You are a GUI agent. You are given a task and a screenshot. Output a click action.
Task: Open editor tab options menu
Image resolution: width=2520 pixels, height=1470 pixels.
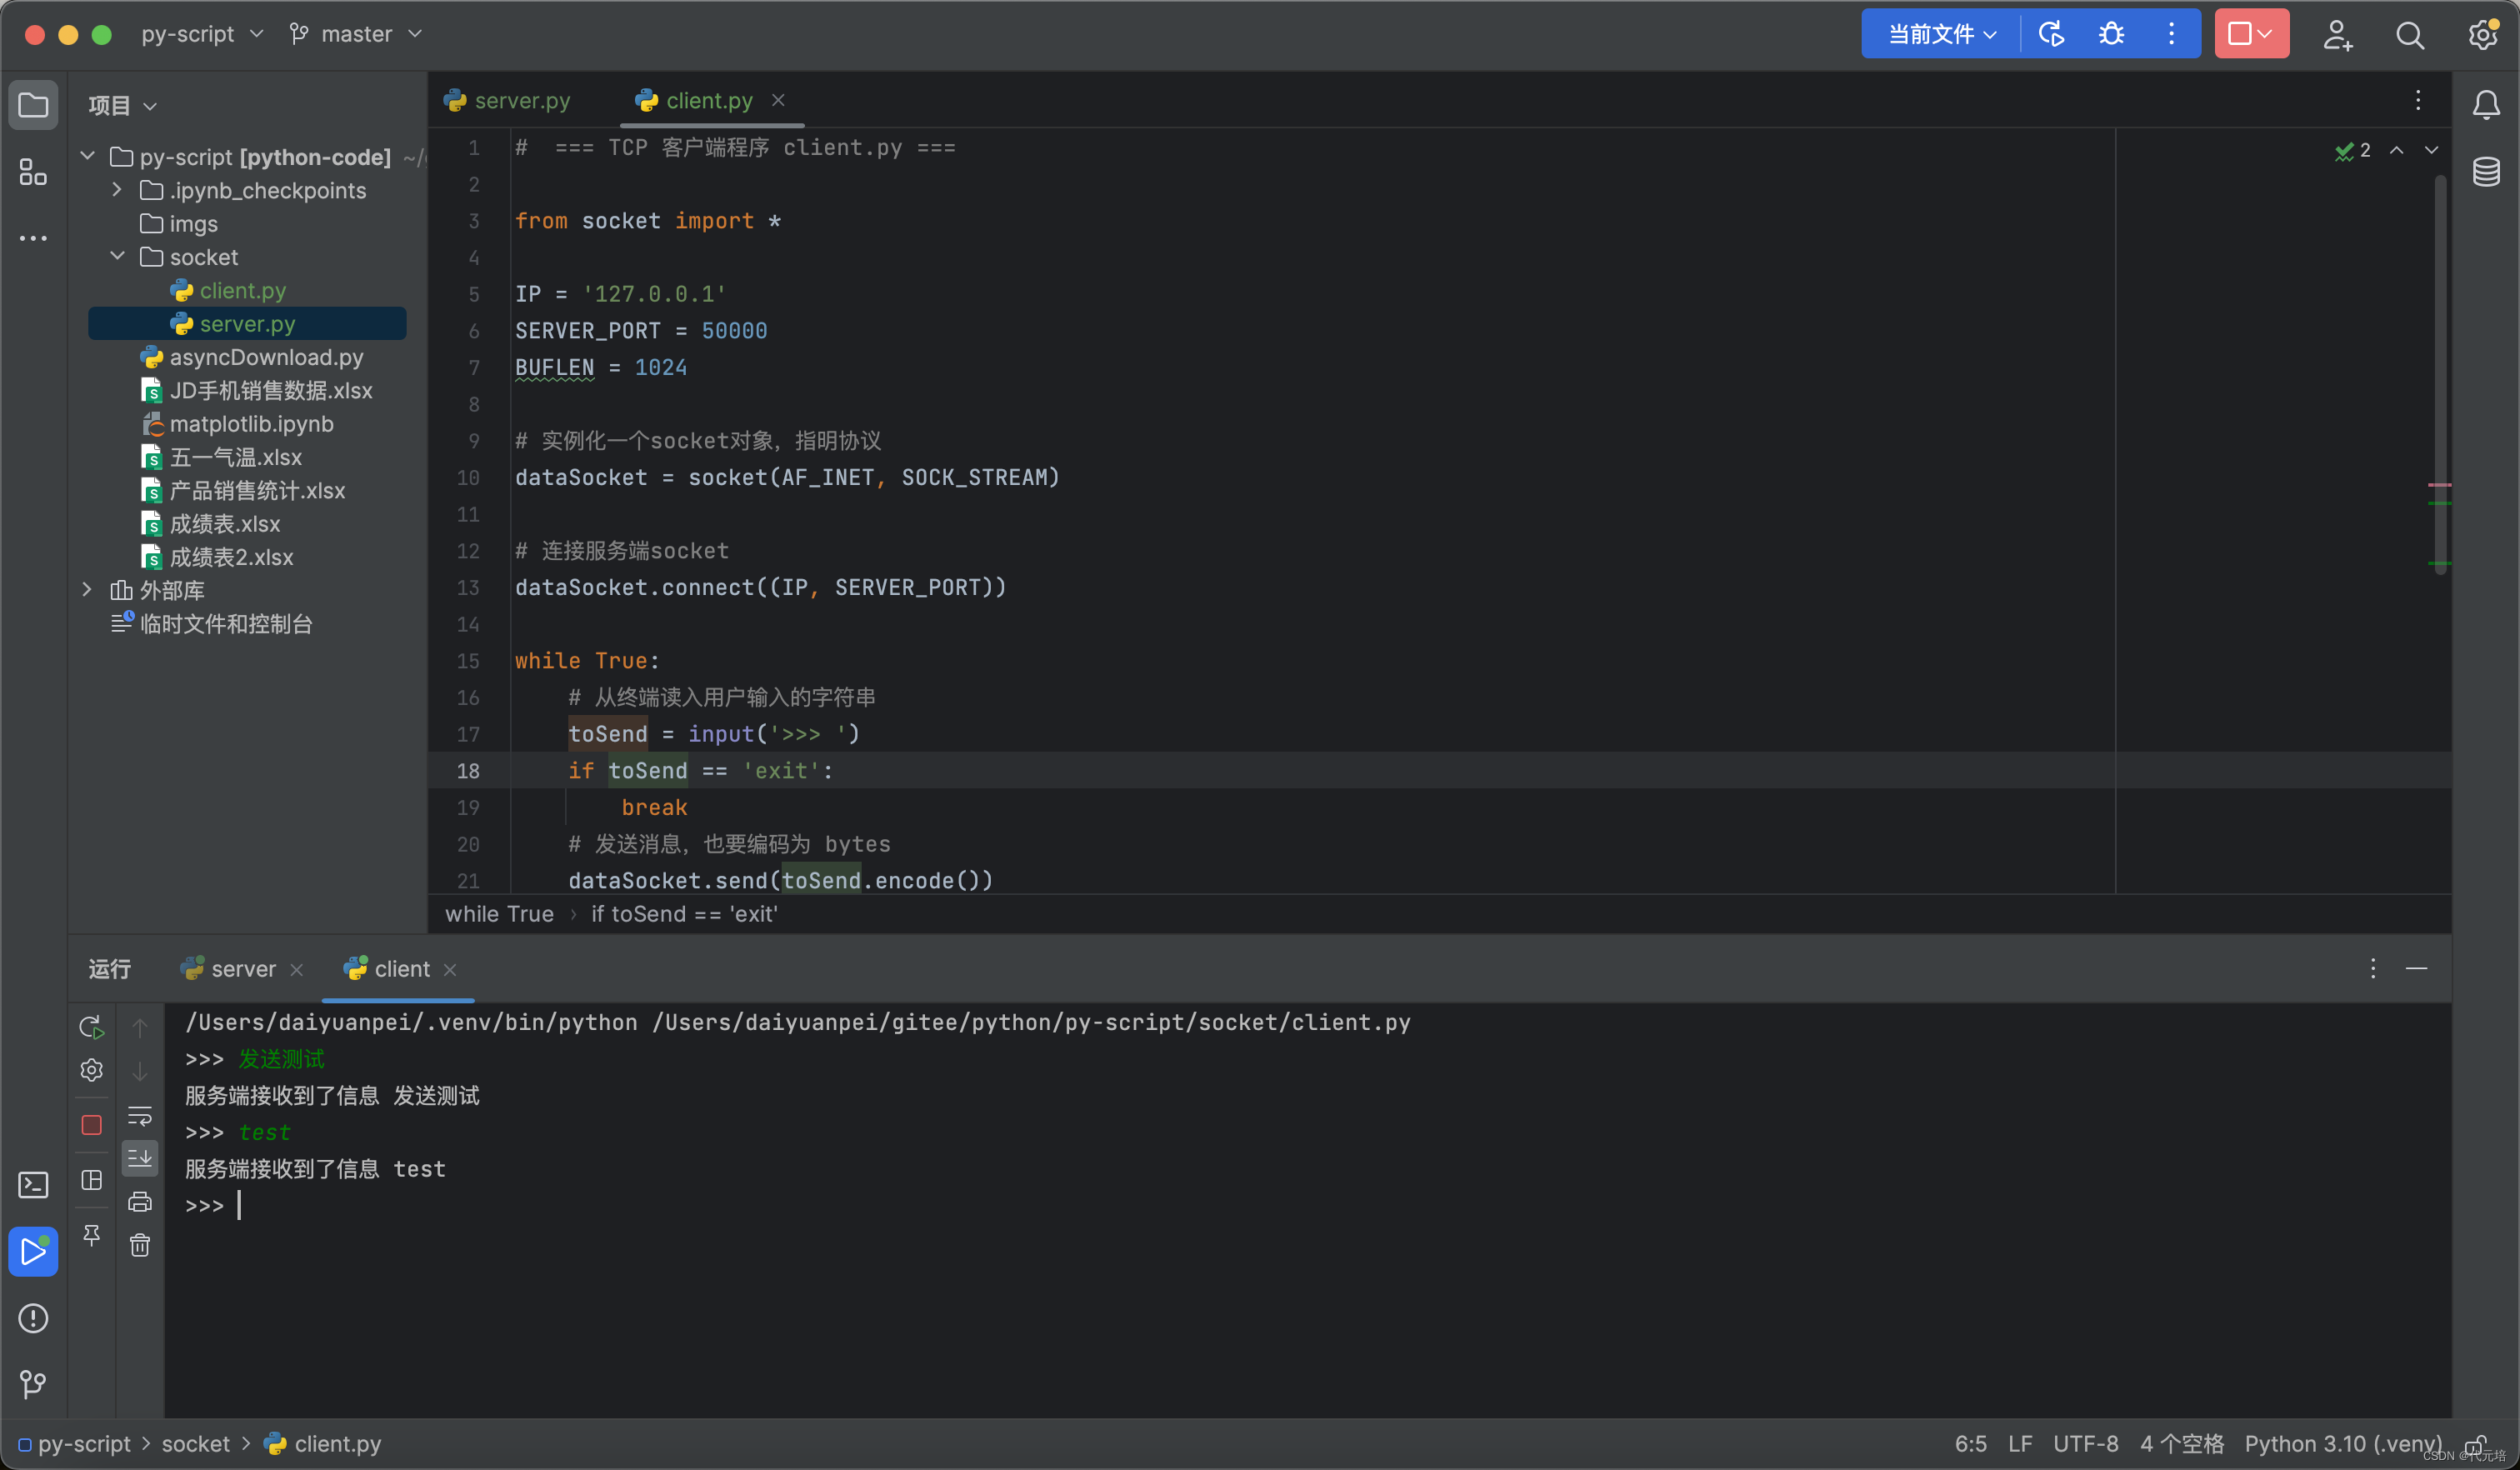tap(2418, 100)
